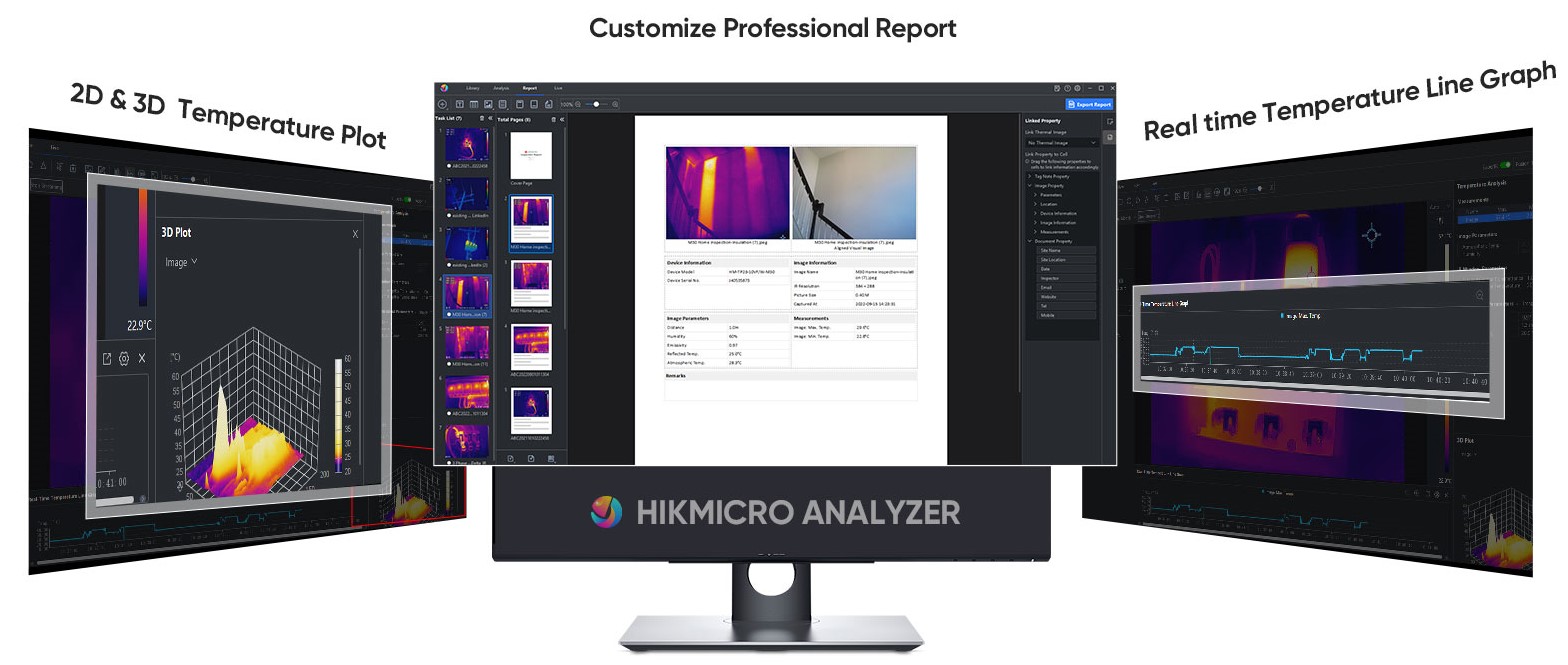Image resolution: width=1568 pixels, height=665 pixels.
Task: Click the thermal image in the report page
Action: click(x=728, y=193)
